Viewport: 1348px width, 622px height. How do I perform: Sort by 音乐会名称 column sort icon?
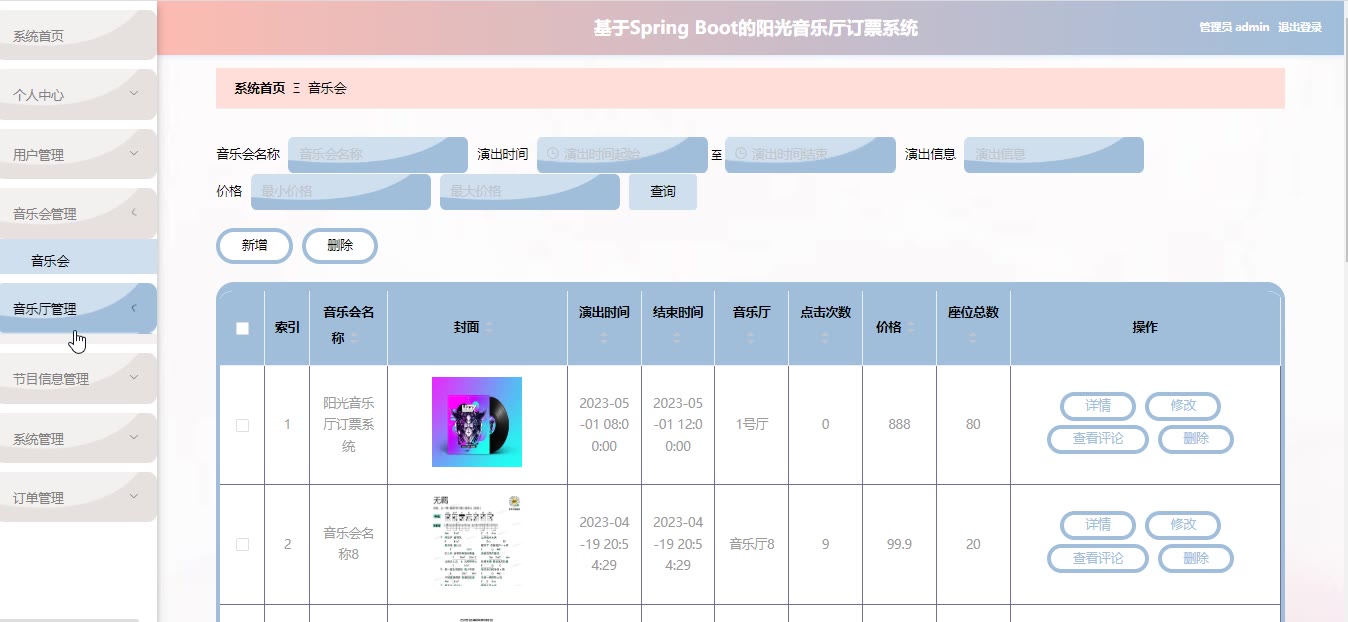pyautogui.click(x=354, y=339)
